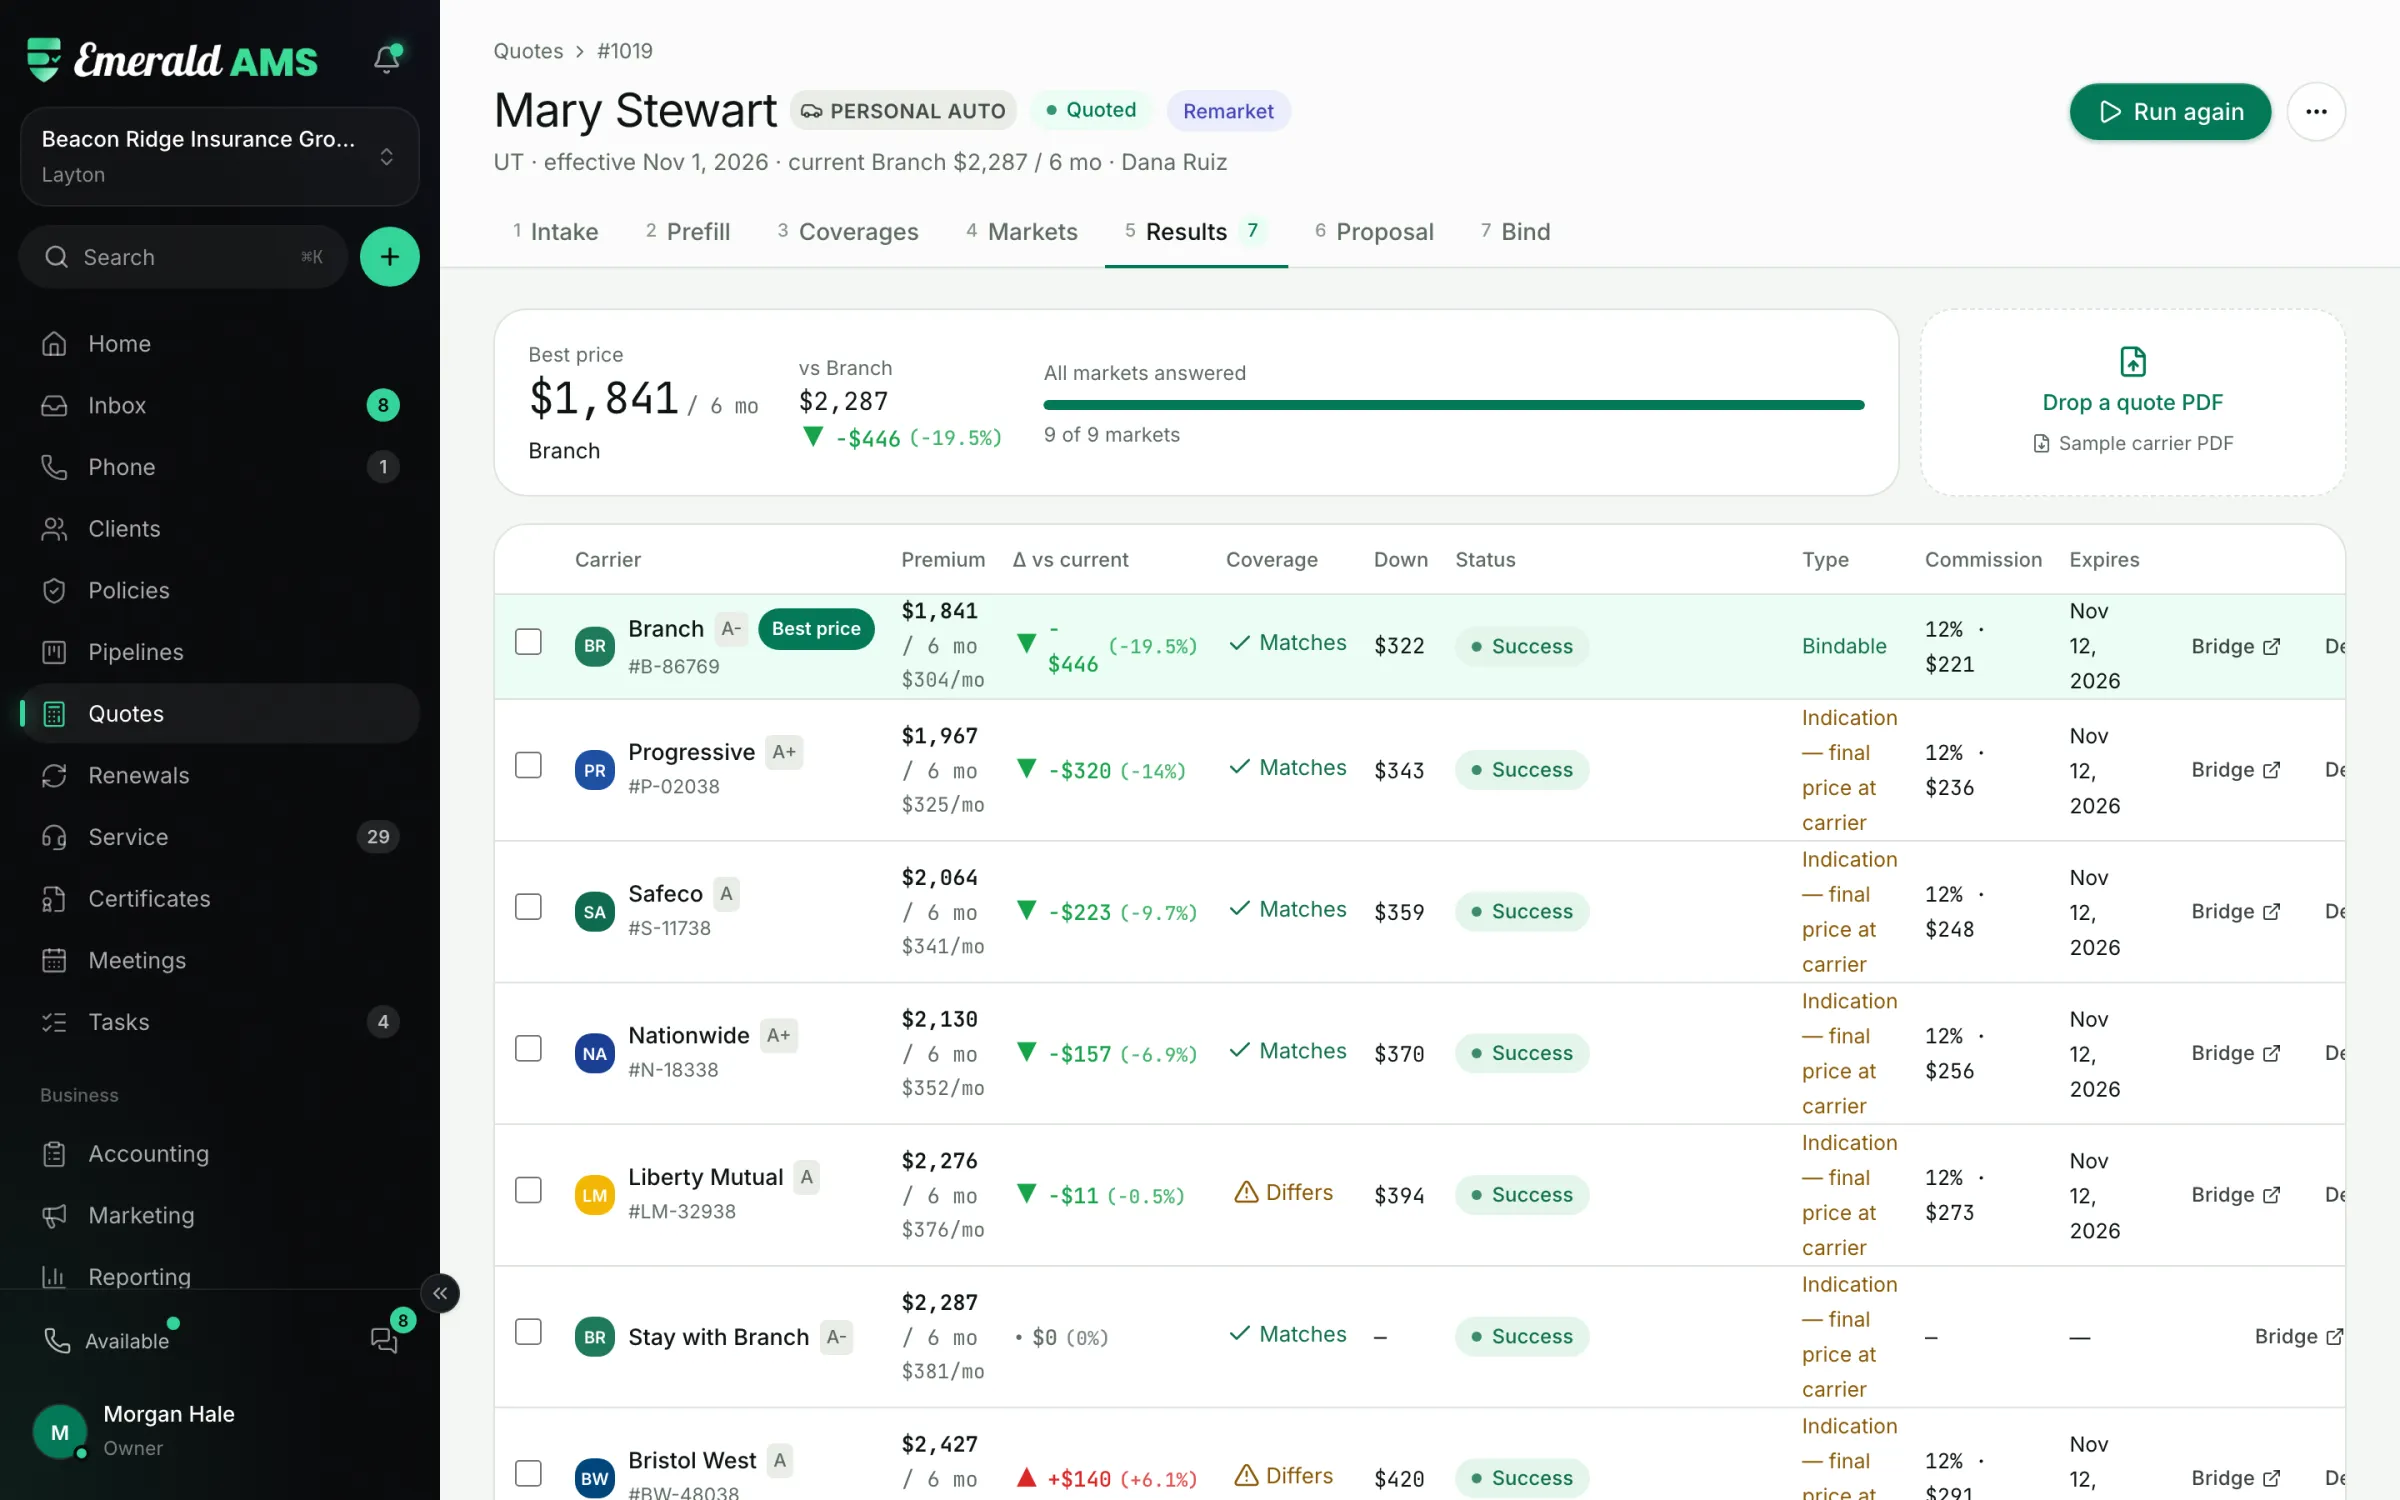This screenshot has width=2400, height=1500.
Task: Open the Home sidebar item
Action: (x=220, y=344)
